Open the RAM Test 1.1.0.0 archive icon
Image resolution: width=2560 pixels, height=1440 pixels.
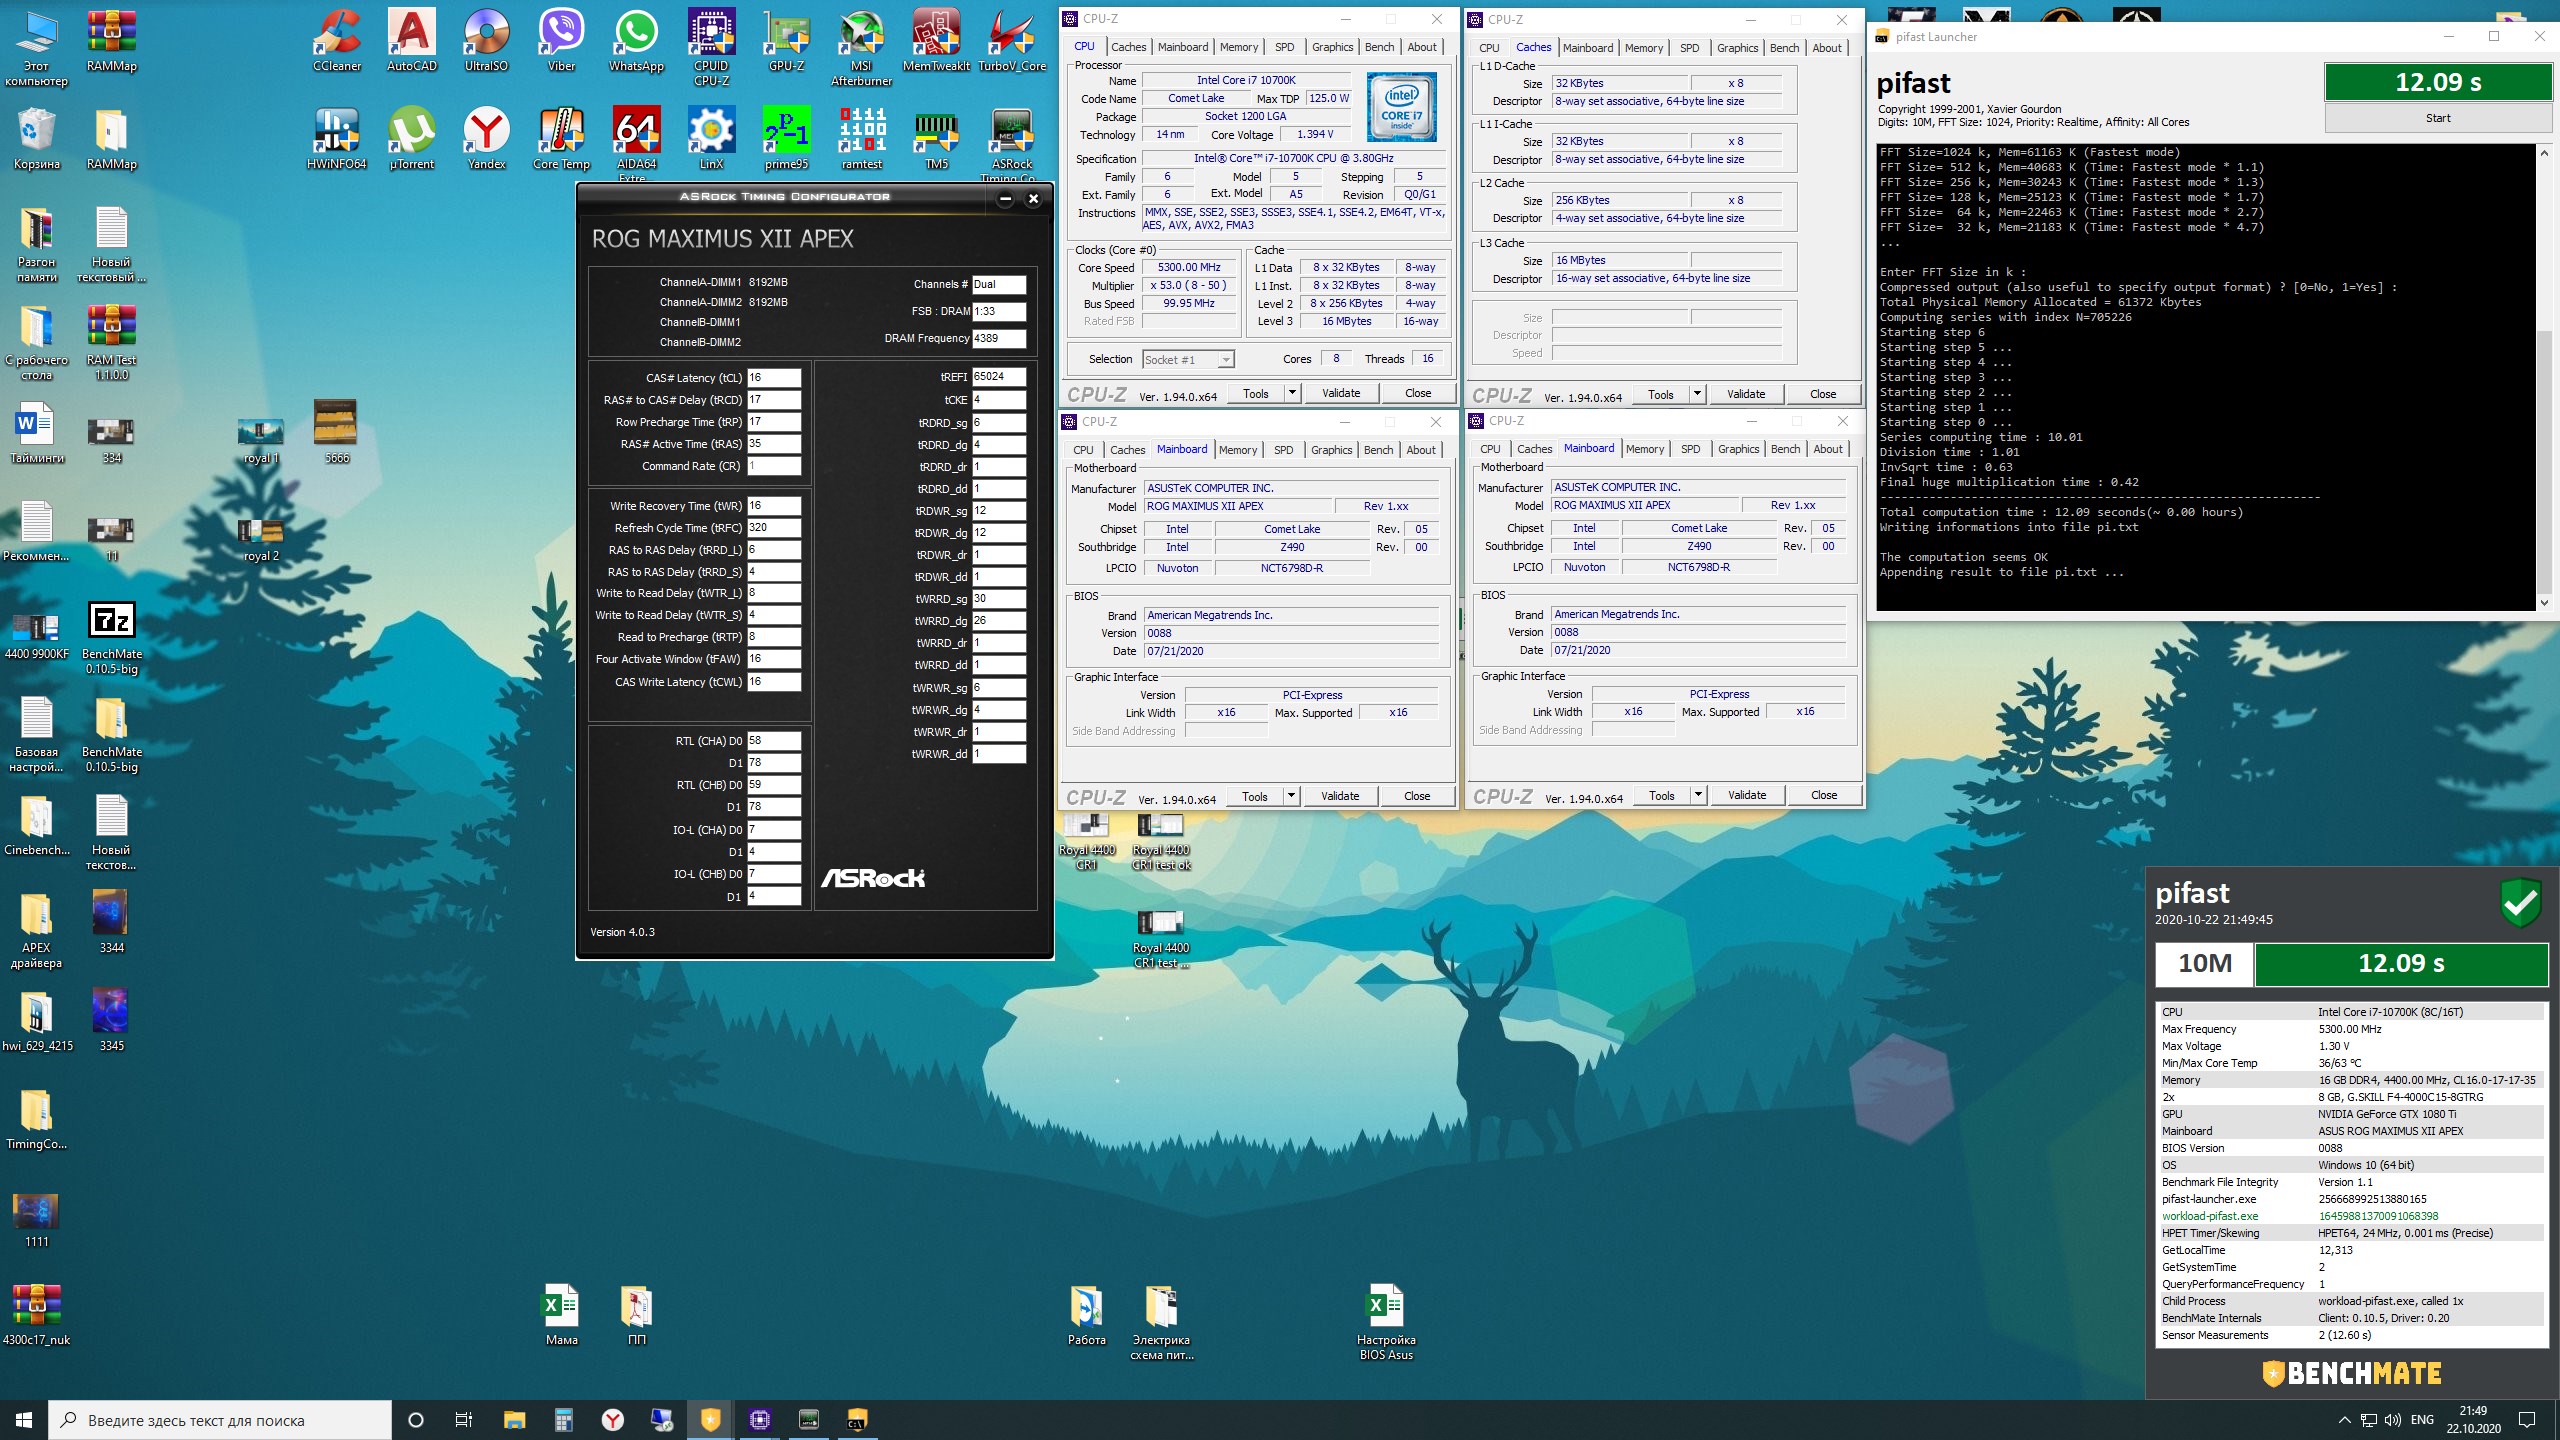[112, 341]
